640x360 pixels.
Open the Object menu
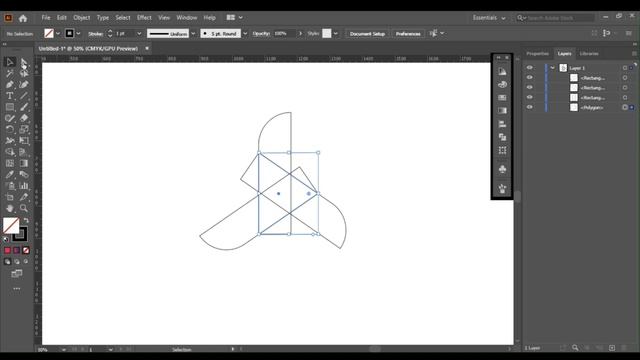82,18
